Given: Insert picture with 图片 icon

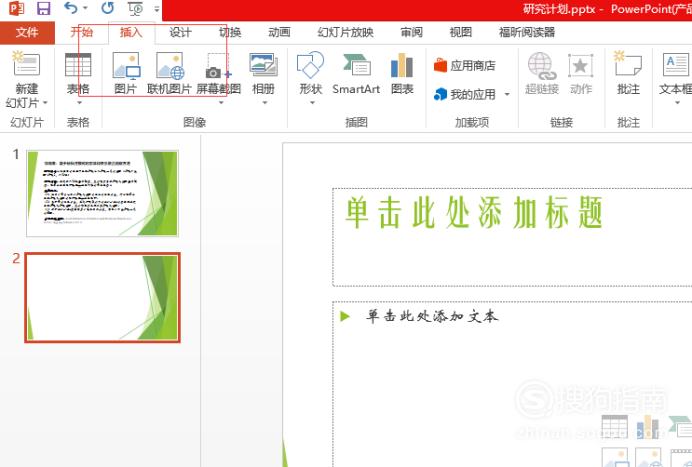Looking at the screenshot, I should [x=126, y=65].
